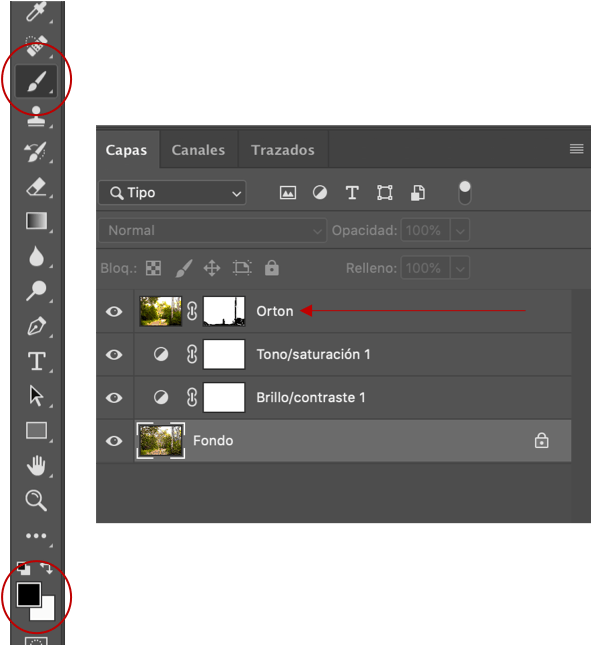
Task: Open the Tipo filter dropdown
Action: pos(172,193)
